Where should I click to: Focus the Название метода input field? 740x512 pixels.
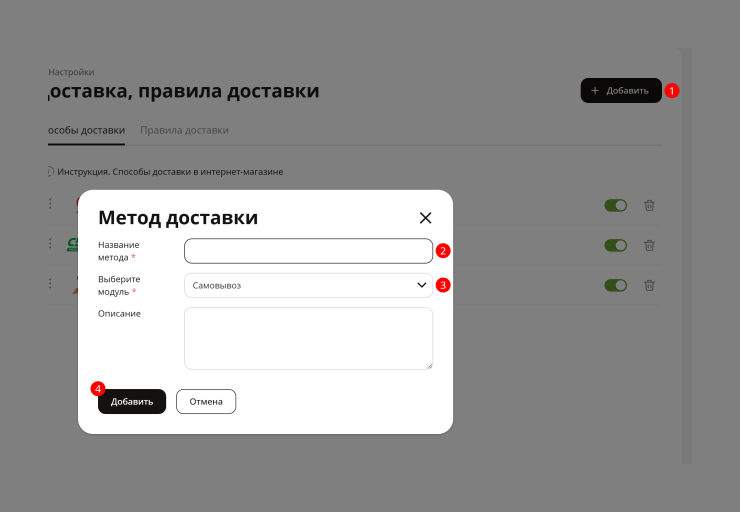click(308, 251)
